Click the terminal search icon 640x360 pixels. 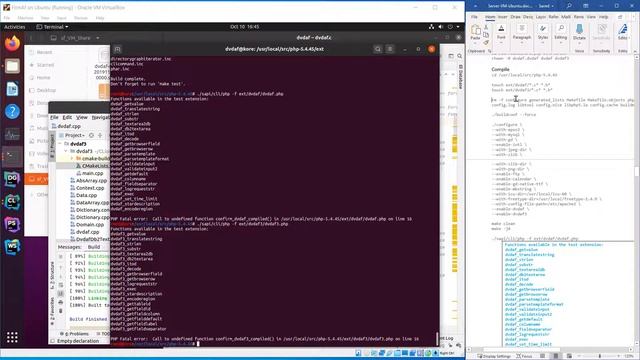coord(378,49)
